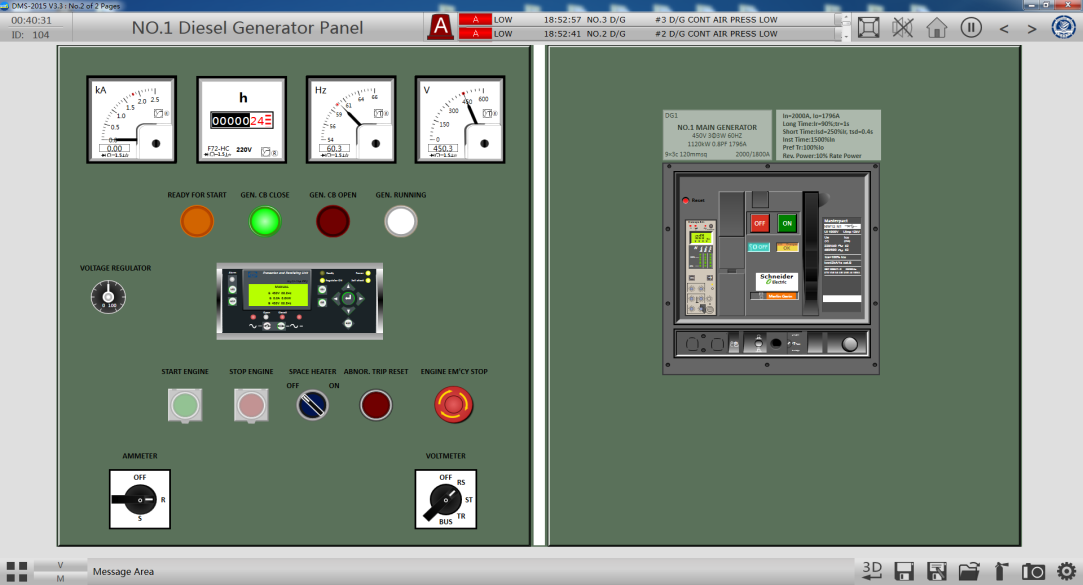This screenshot has width=1083, height=585.
Task: Go to the next page arrow
Action: [x=1032, y=28]
